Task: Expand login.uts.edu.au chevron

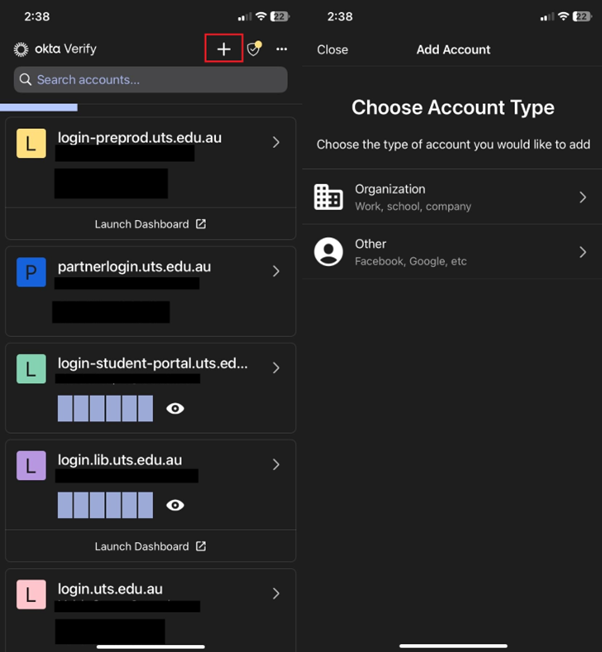Action: click(276, 593)
